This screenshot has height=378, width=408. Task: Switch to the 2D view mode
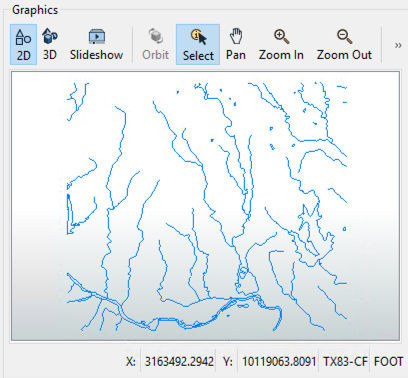tap(23, 45)
